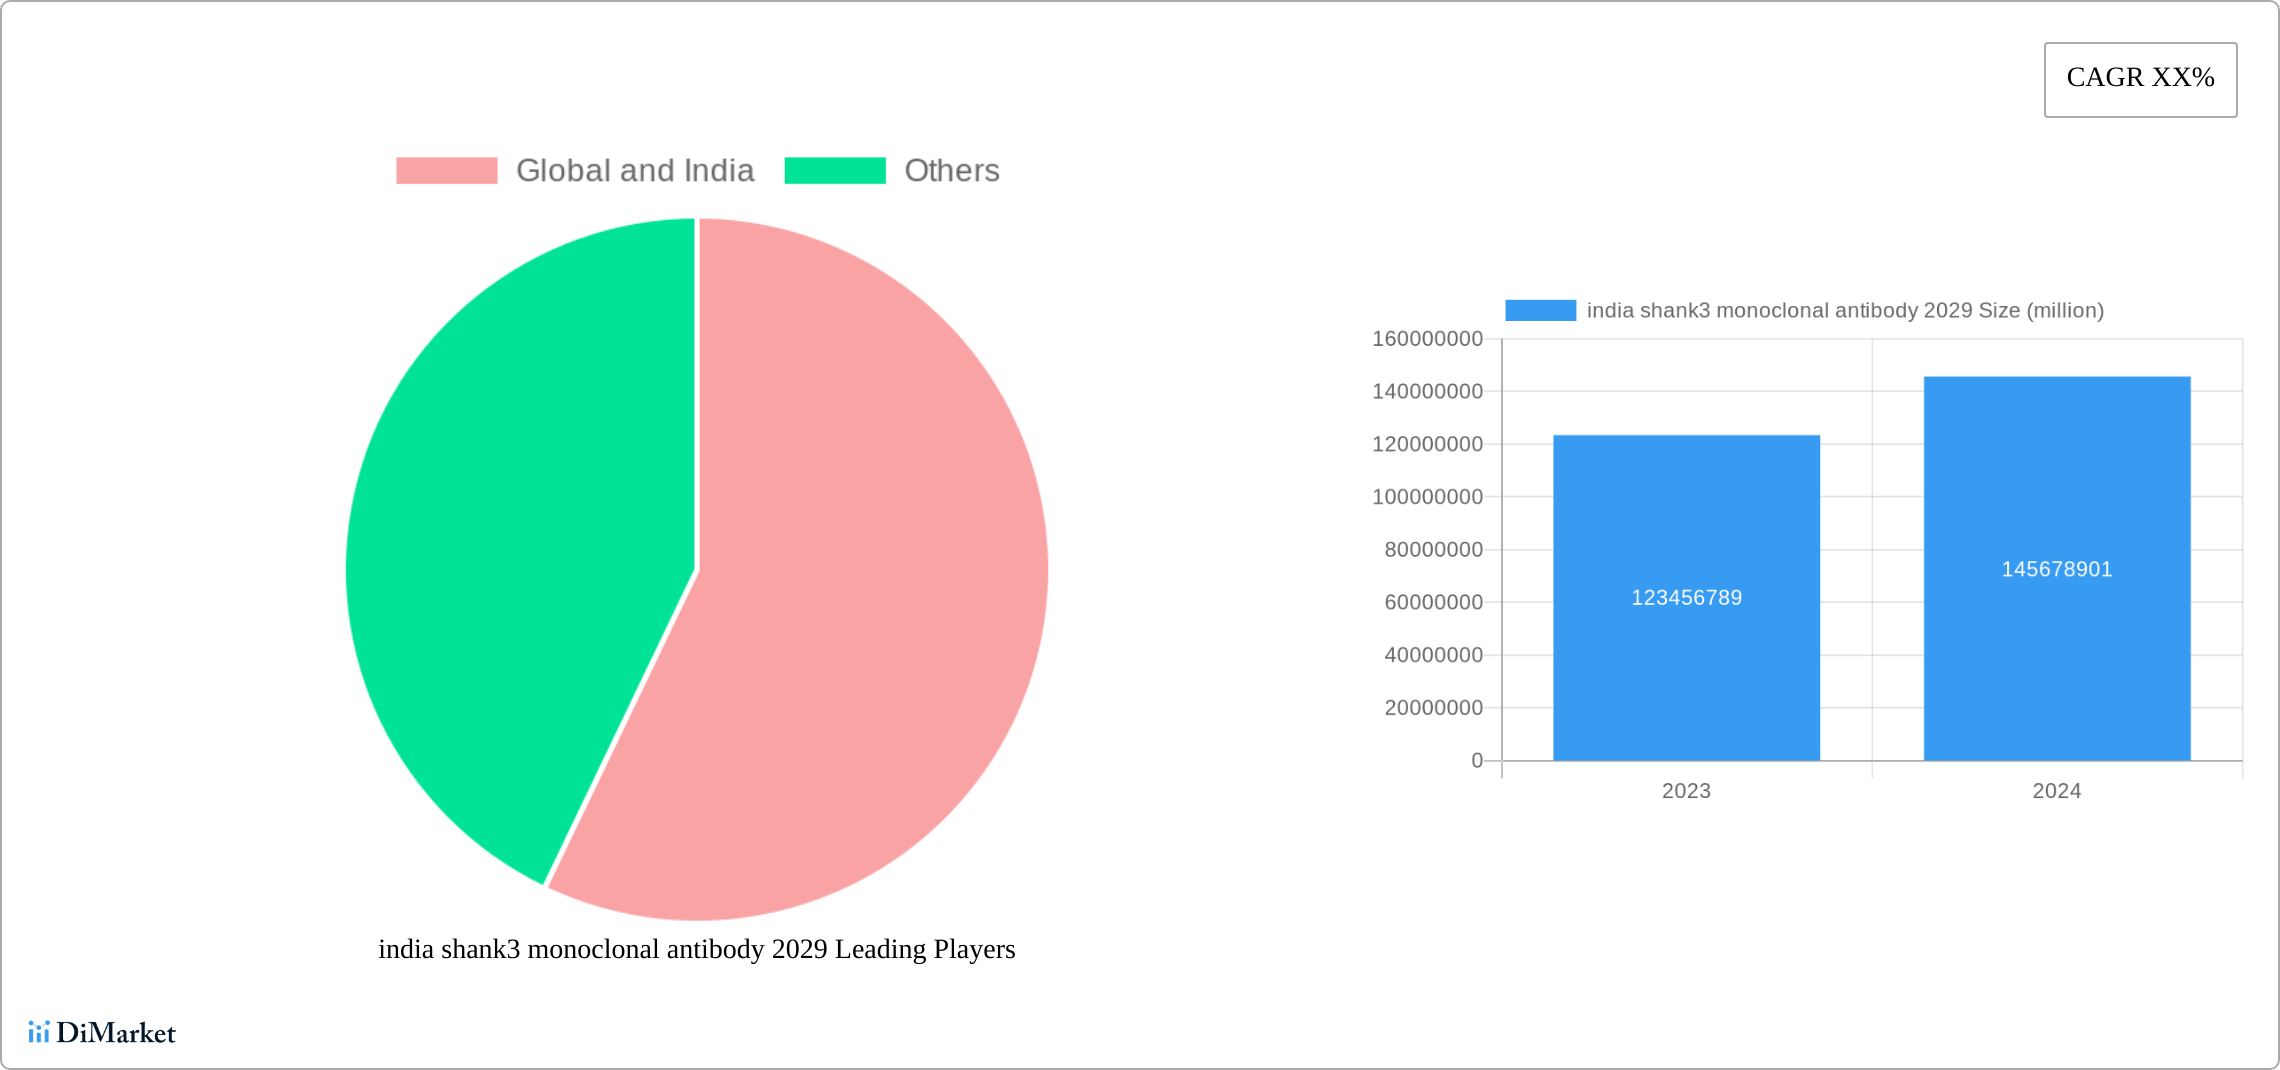Click the Leading Players pie chart title
This screenshot has height=1070, width=2280.
pos(697,949)
